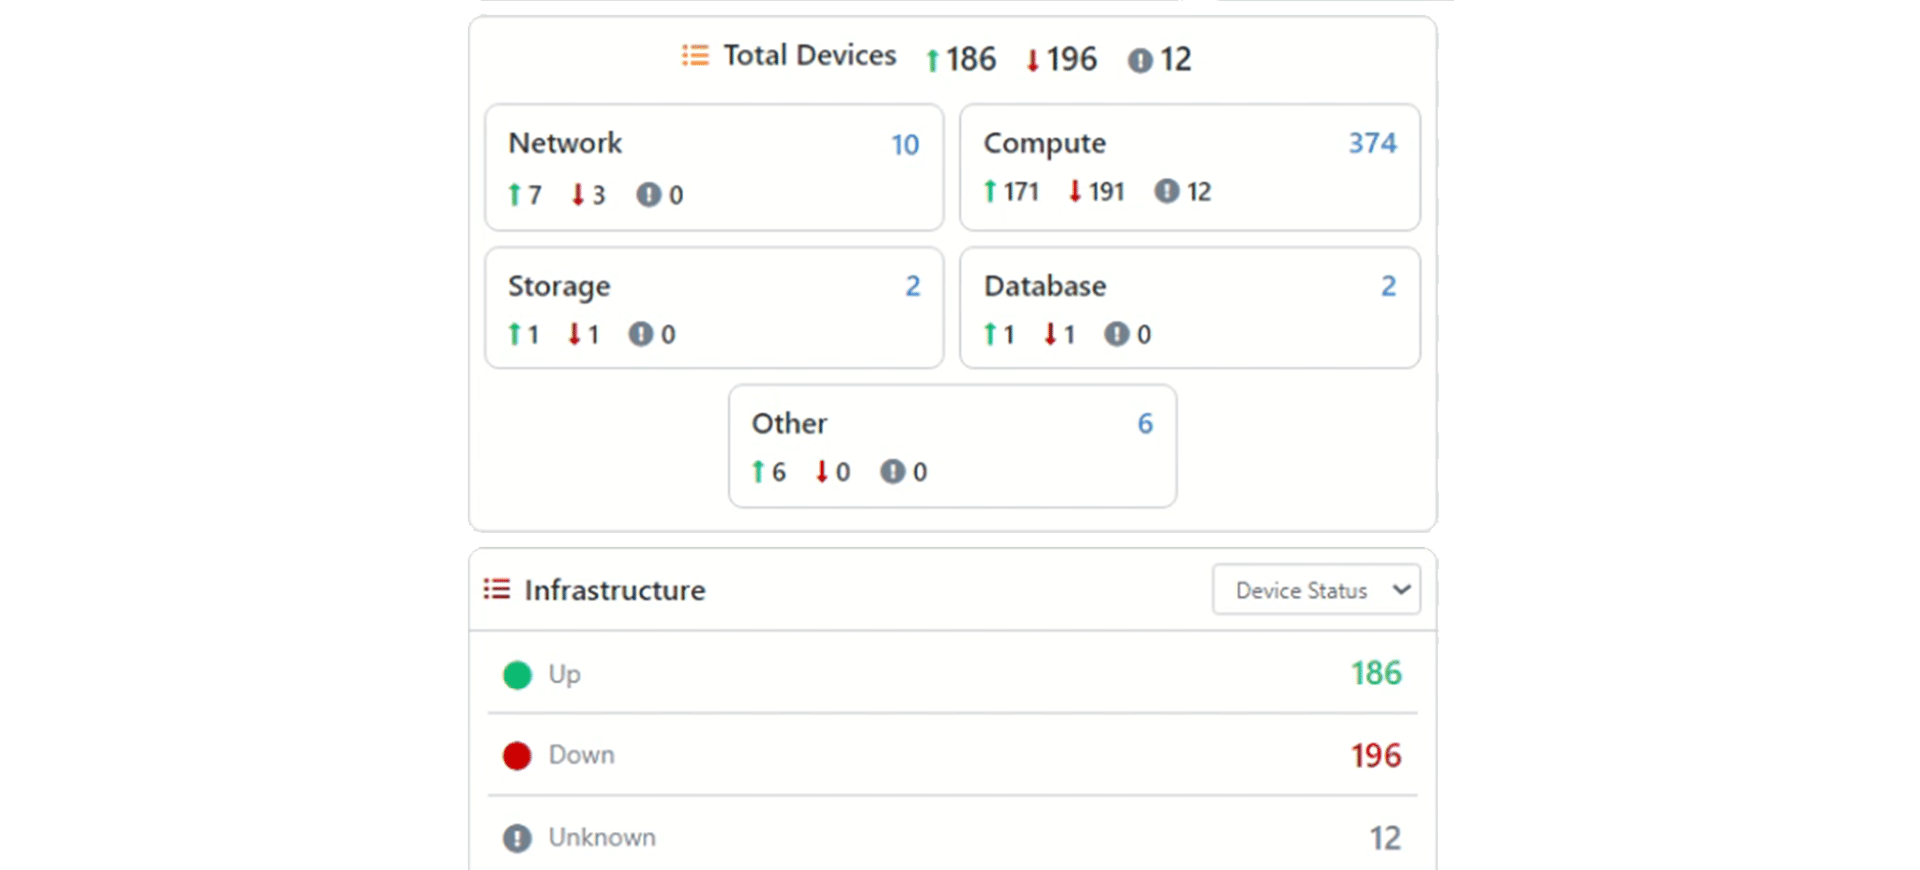Screen dimensions: 1920x870
Task: Click the Other down arrow icon
Action: 822,471
